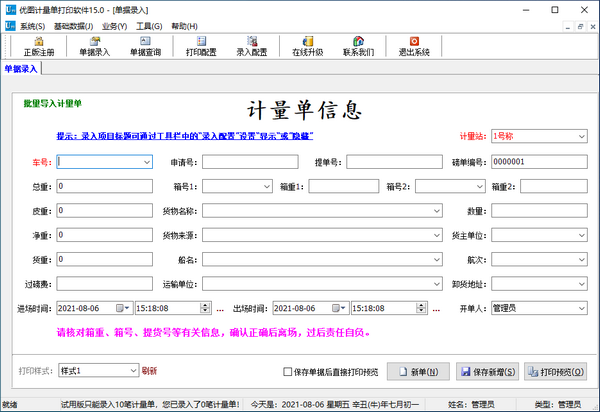Open the 业务 menu
The width and height of the screenshot is (600, 412).
tap(114, 25)
